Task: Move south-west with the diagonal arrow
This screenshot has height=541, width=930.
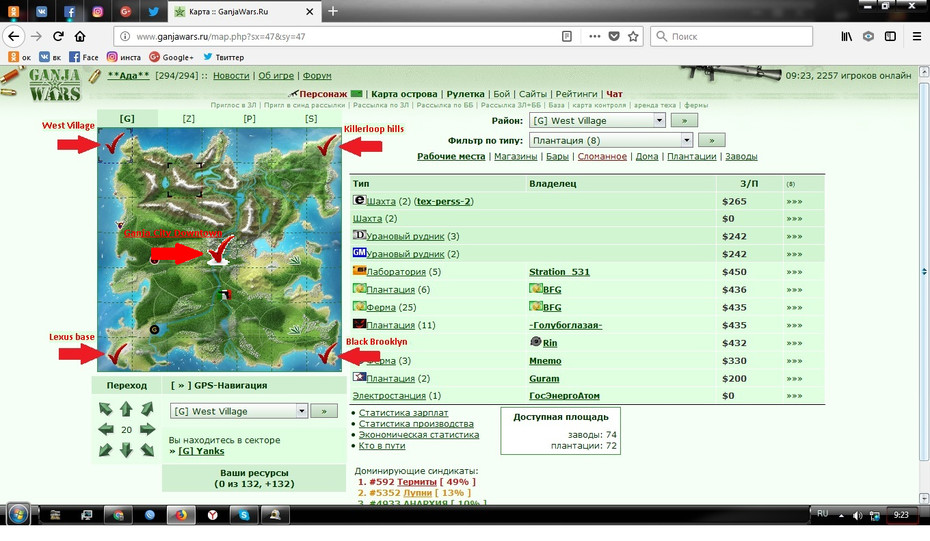Action: [106, 450]
